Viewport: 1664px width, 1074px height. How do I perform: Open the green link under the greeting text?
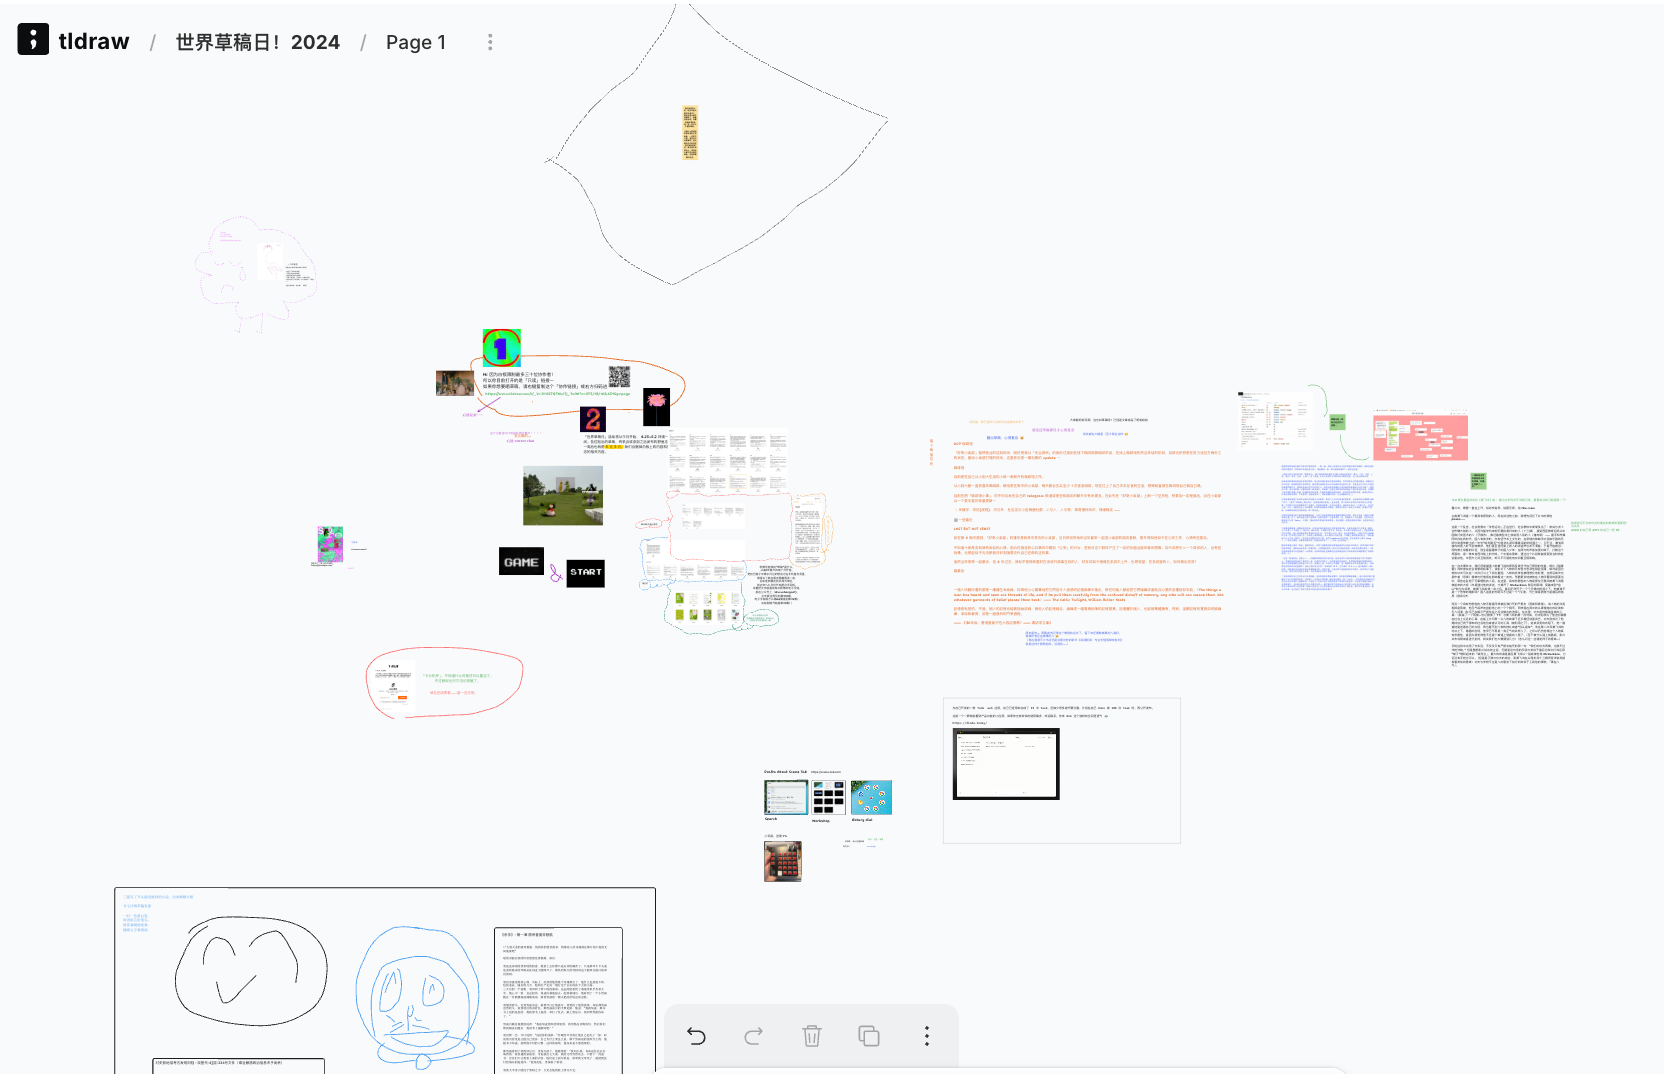pyautogui.click(x=558, y=394)
